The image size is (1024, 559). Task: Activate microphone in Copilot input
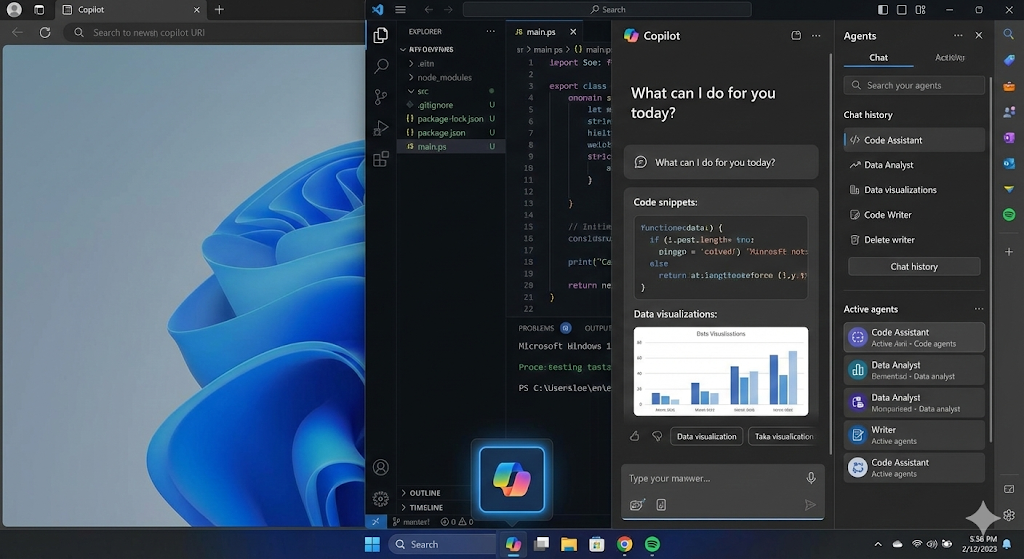pos(810,478)
